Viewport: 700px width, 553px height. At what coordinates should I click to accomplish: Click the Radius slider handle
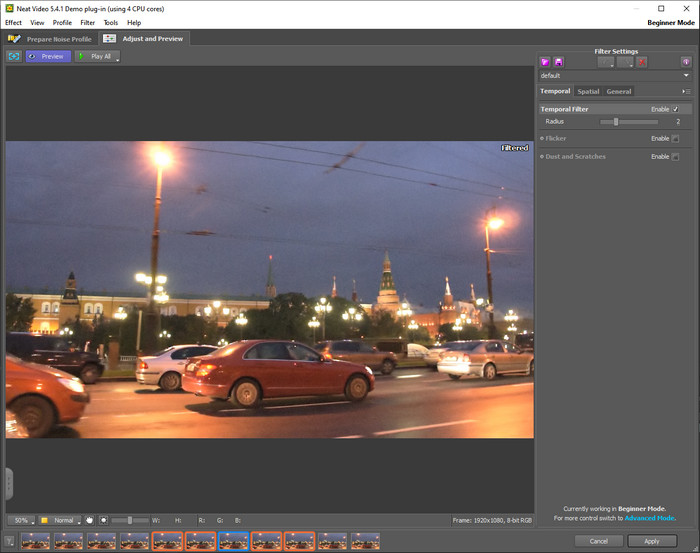616,121
